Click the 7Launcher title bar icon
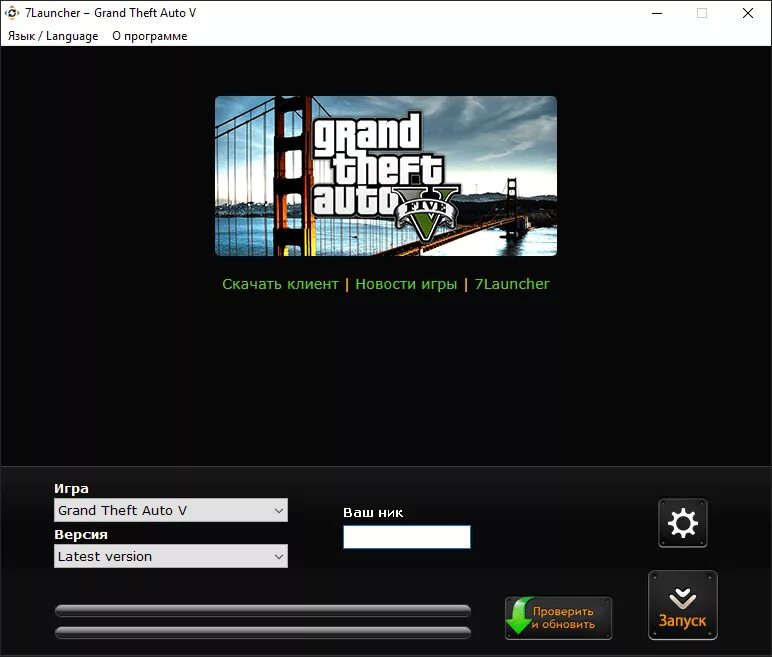 [x=12, y=13]
